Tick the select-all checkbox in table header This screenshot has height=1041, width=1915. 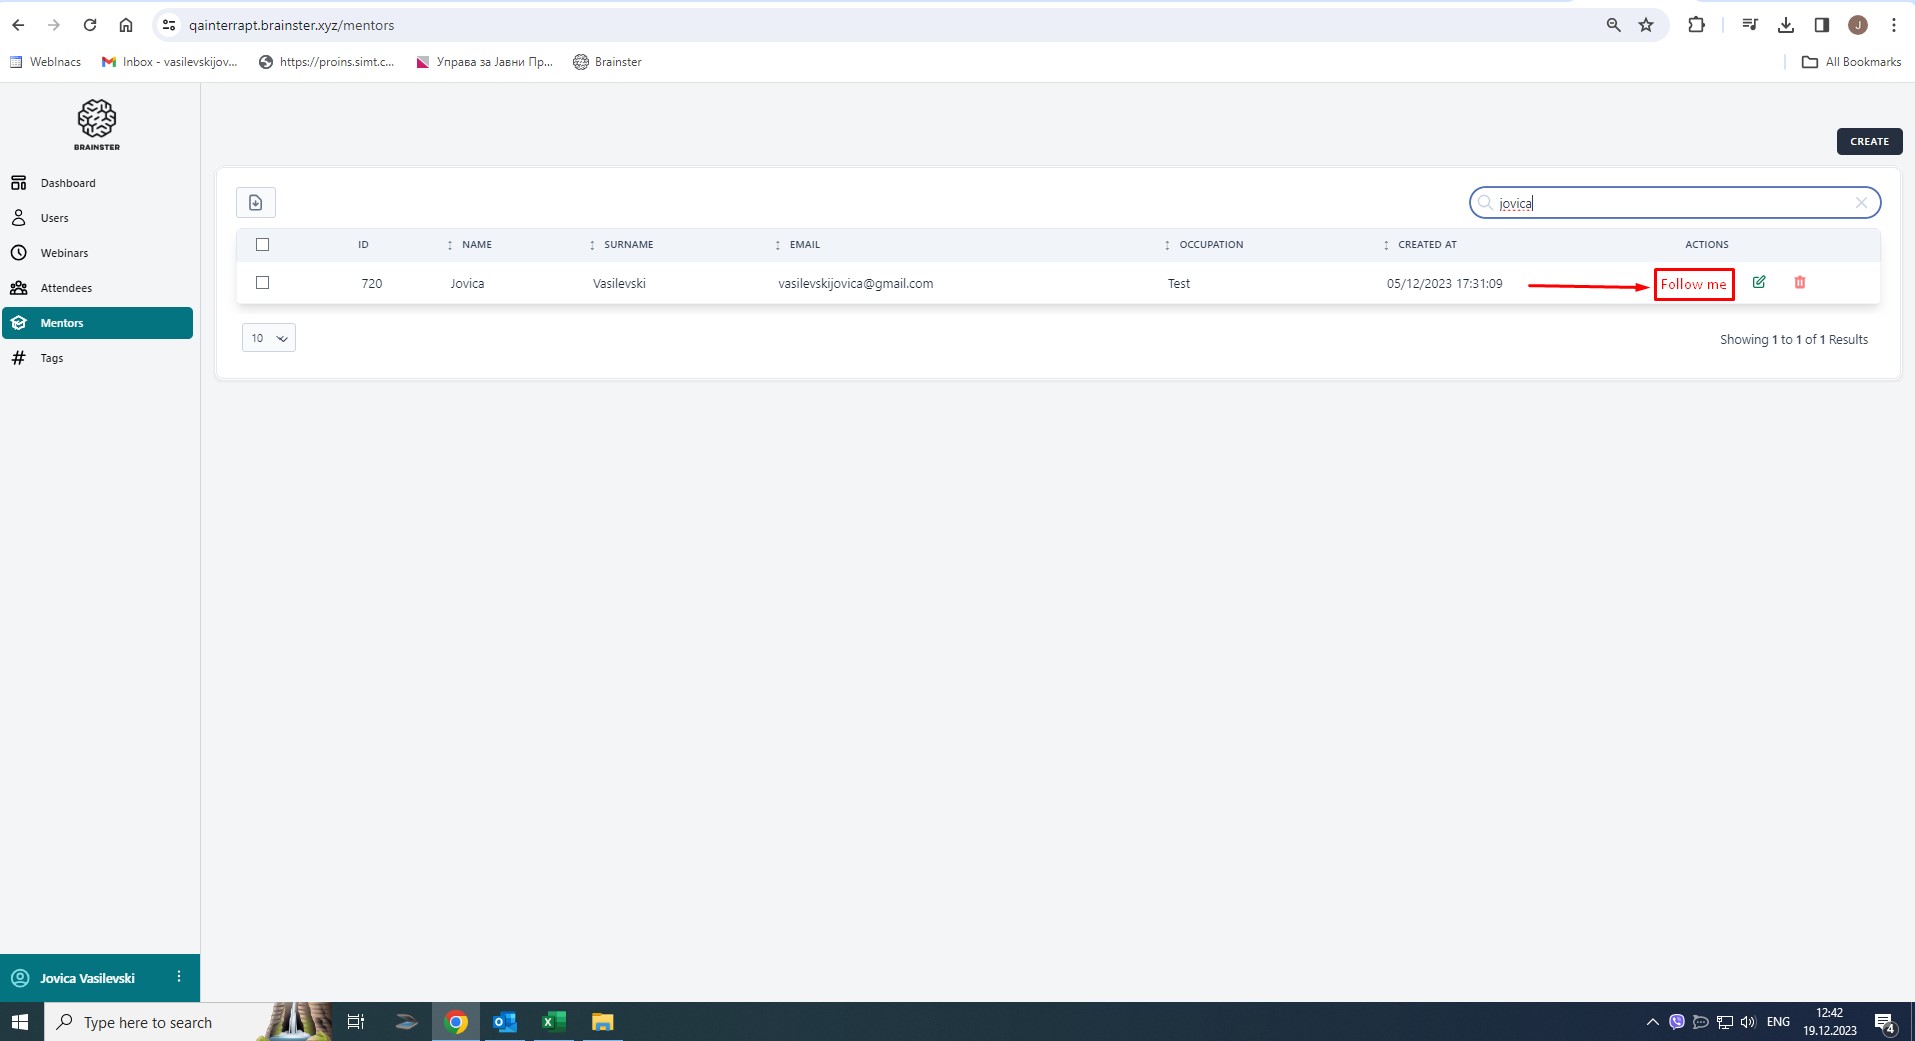click(x=263, y=245)
